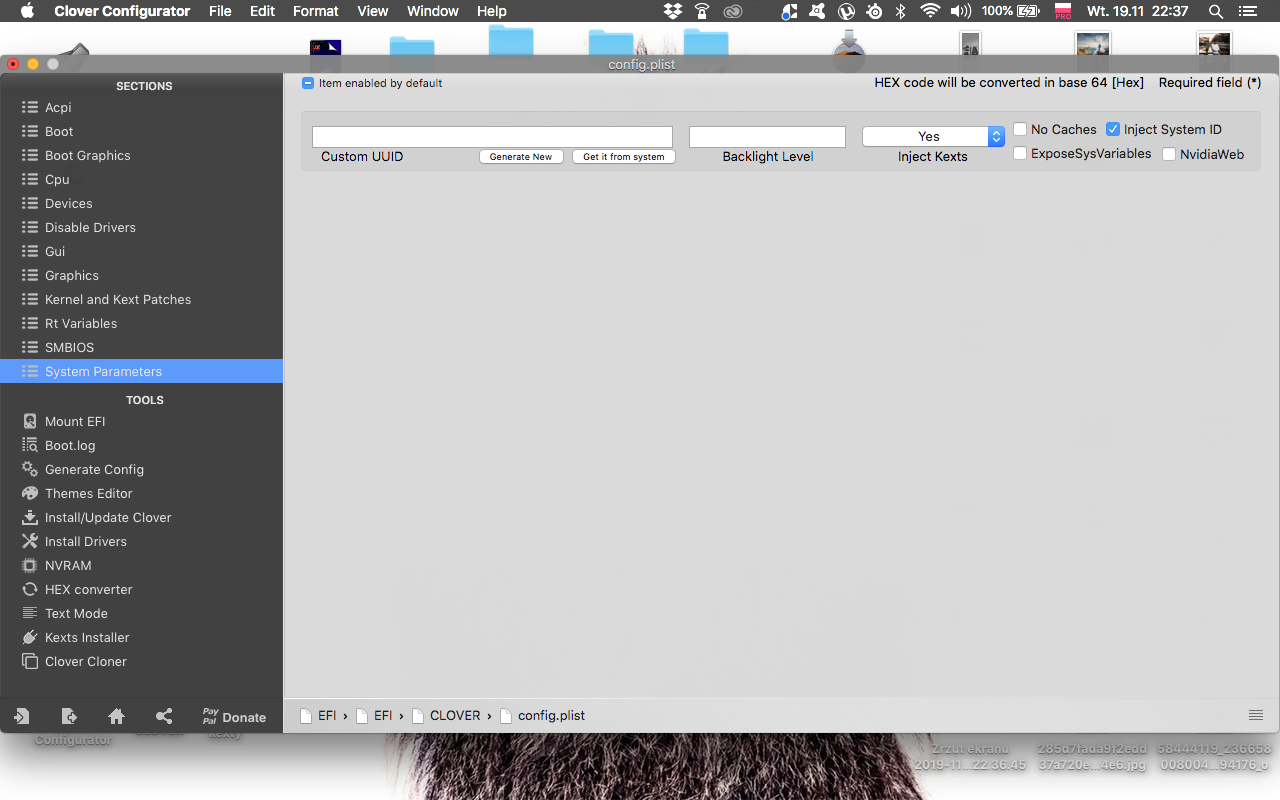Image resolution: width=1280 pixels, height=800 pixels.
Task: Open the Acpi section
Action: [x=141, y=107]
